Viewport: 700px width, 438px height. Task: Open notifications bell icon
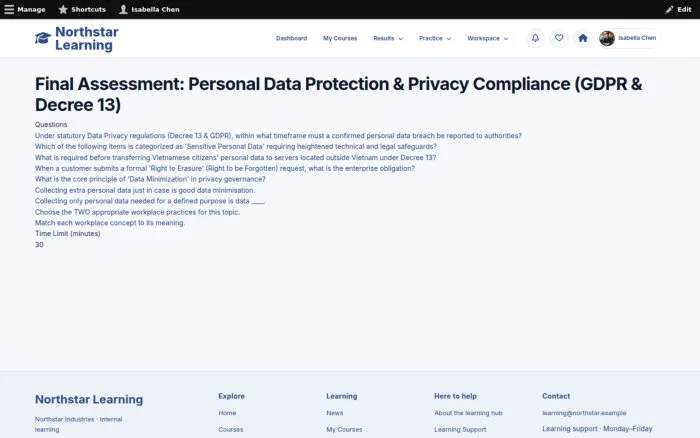tap(535, 38)
